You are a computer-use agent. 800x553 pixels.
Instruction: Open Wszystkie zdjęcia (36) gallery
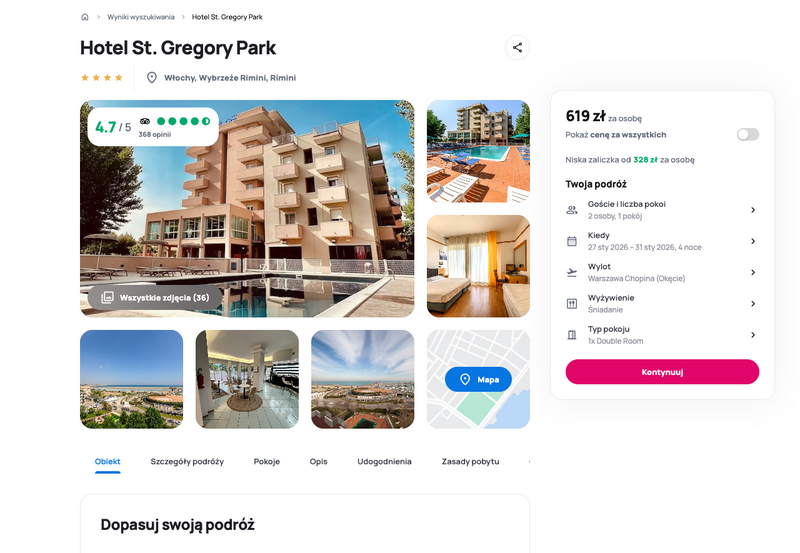(155, 297)
